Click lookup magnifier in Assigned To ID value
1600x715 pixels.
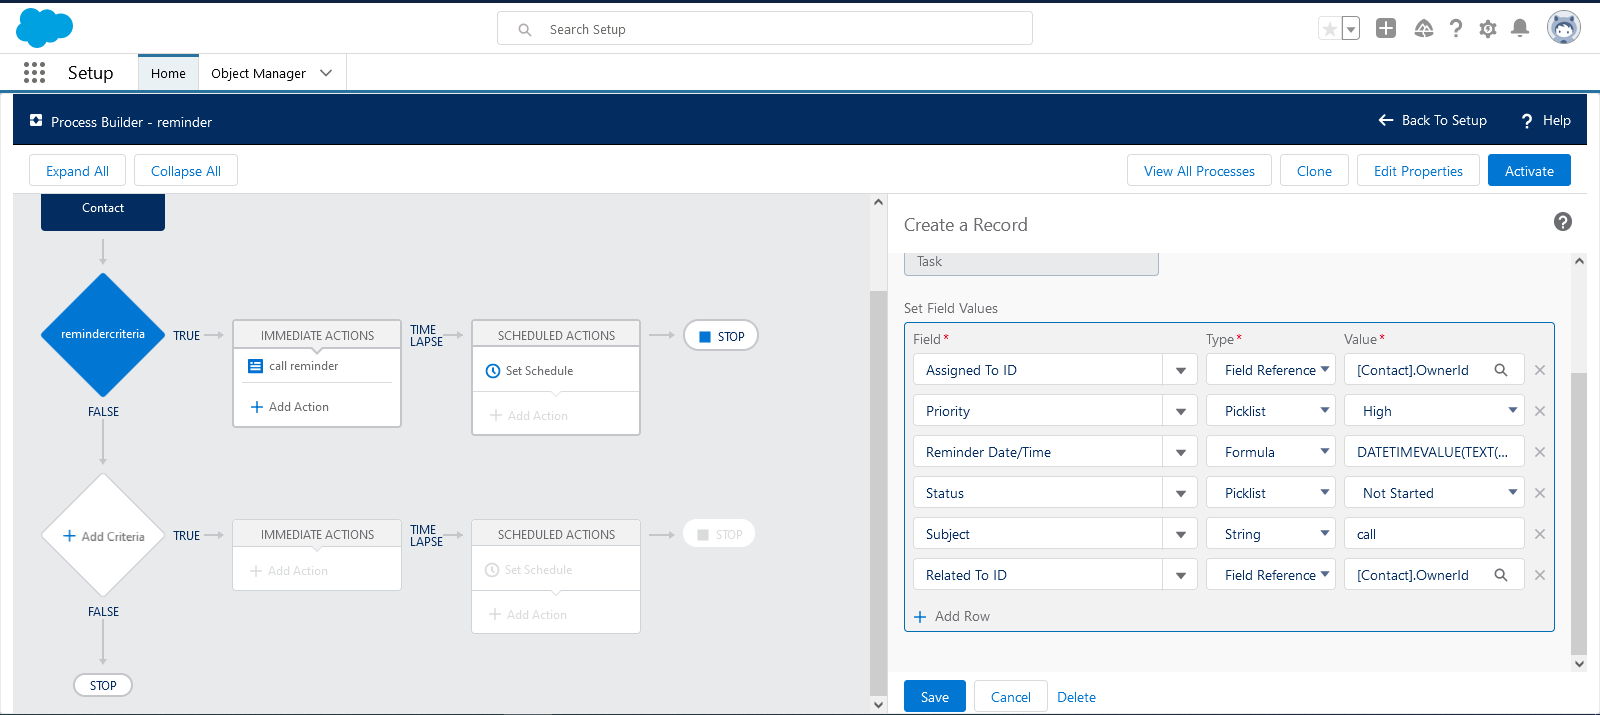pyautogui.click(x=1501, y=370)
